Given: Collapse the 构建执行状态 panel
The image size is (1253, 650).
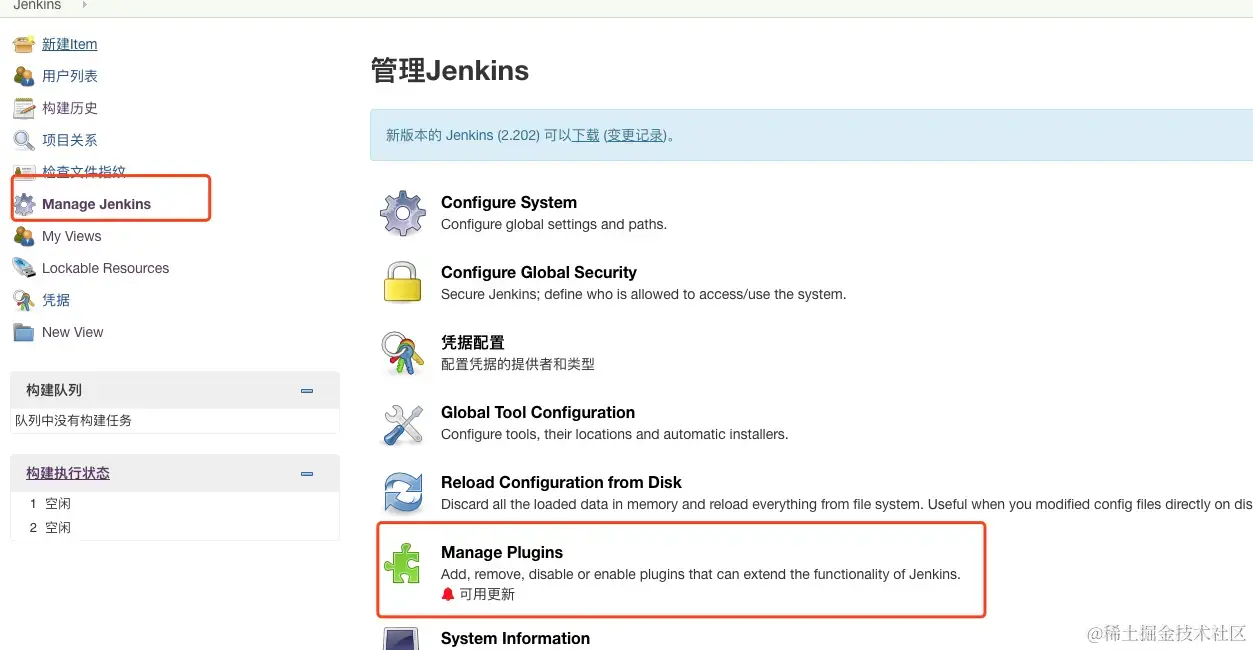Looking at the screenshot, I should point(307,474).
